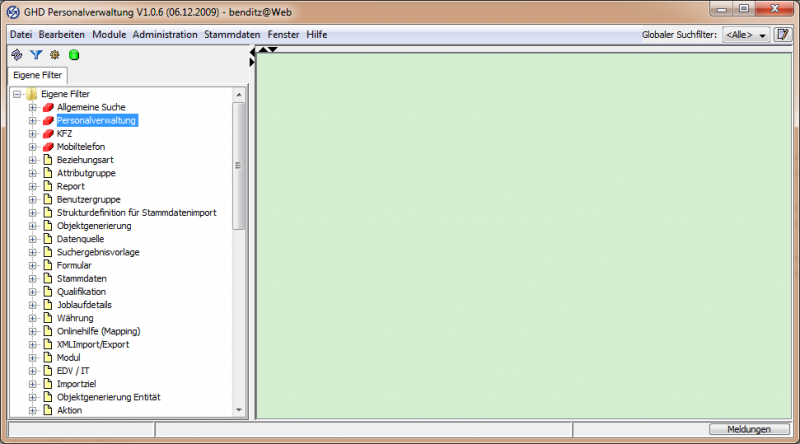800x444 pixels.
Task: Click the document icon of Report
Action: point(48,186)
